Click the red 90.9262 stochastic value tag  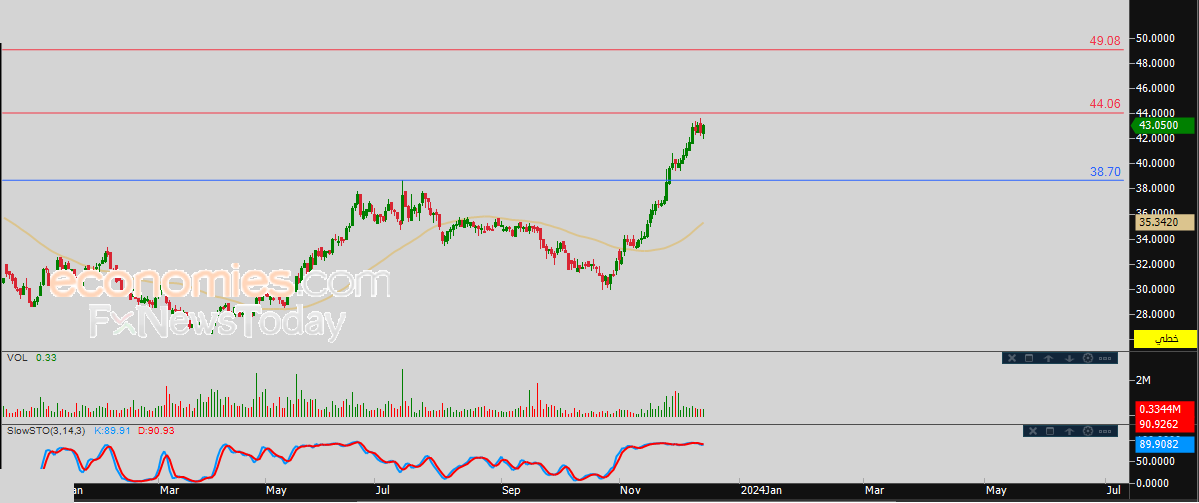pos(1165,423)
